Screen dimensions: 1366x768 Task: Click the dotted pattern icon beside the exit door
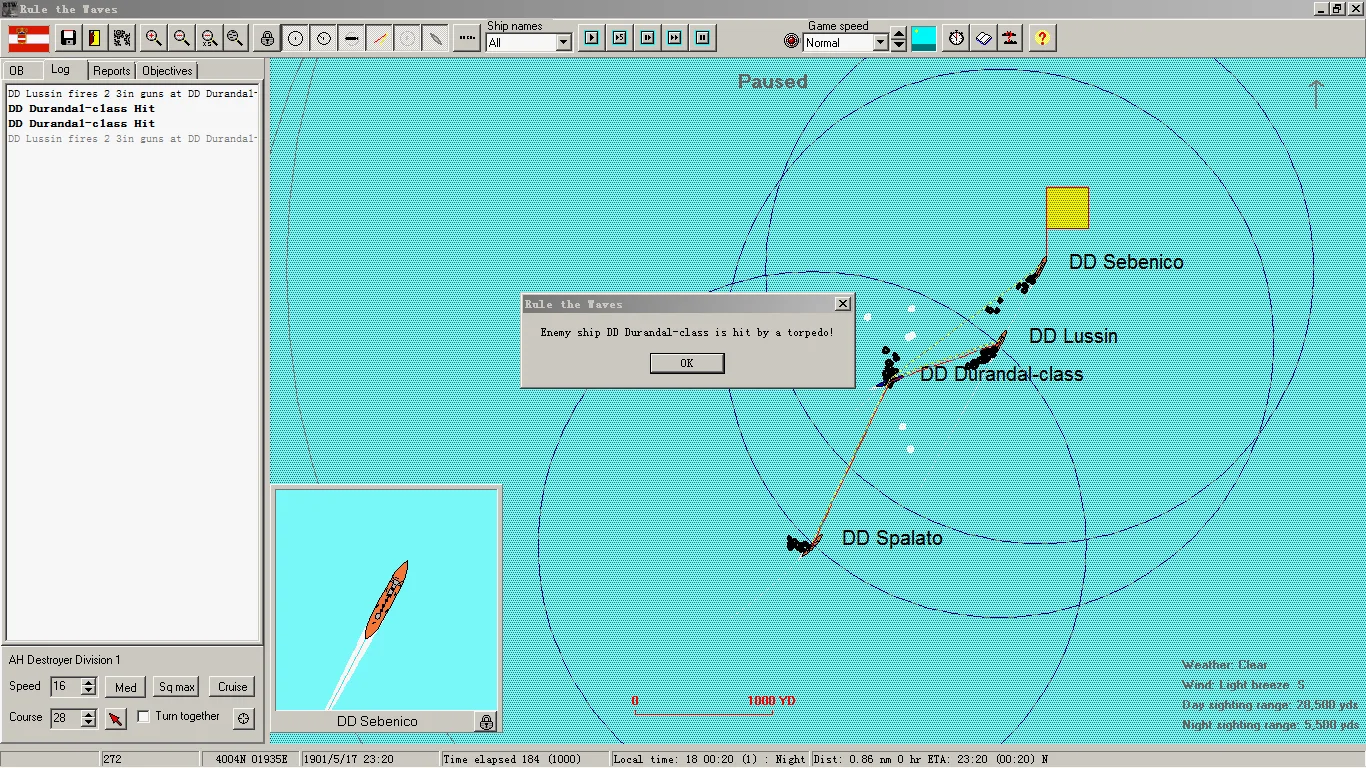tap(123, 38)
